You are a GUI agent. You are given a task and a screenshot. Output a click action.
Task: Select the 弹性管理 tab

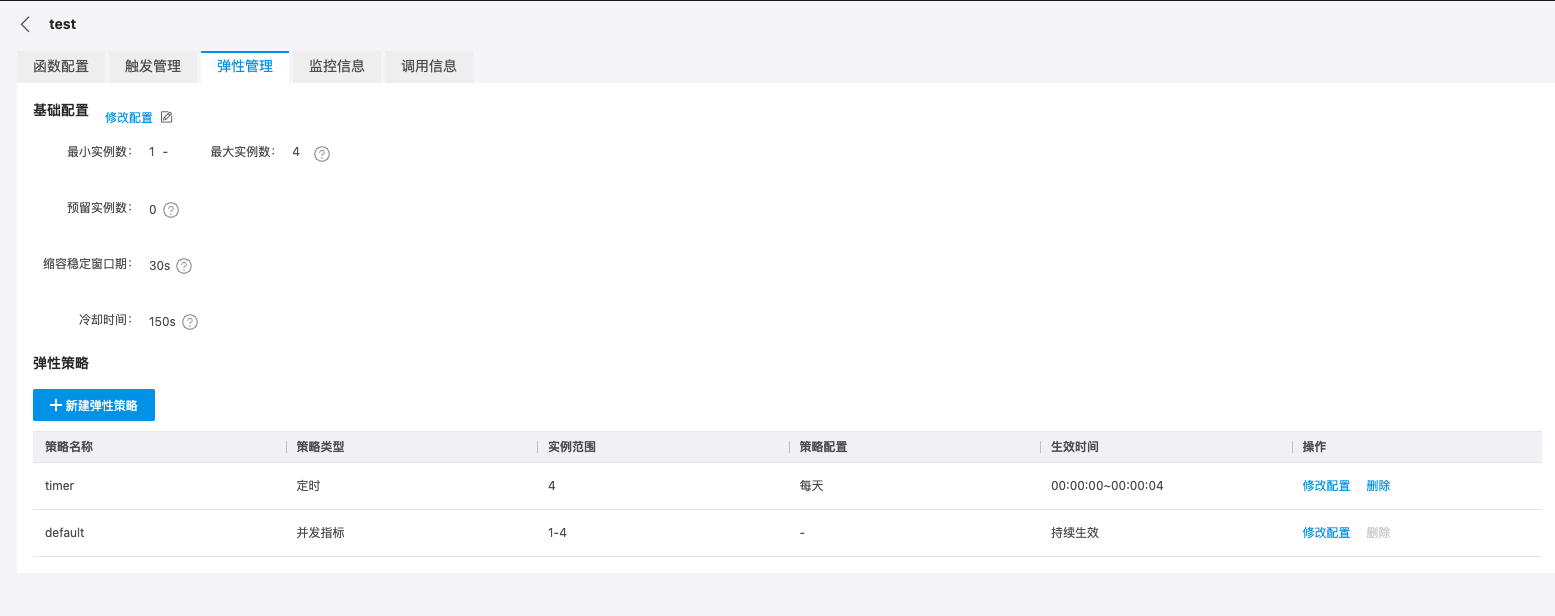click(x=245, y=67)
